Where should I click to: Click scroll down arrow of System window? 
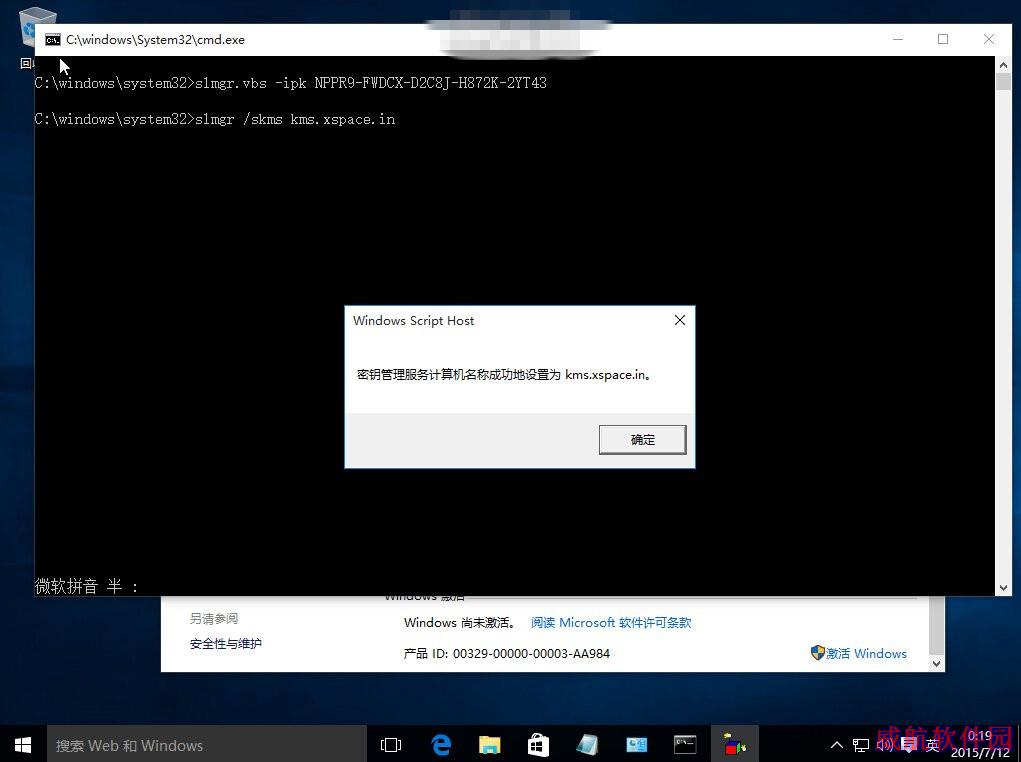[x=936, y=664]
